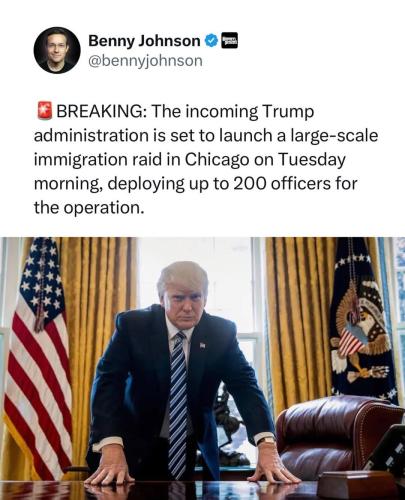
Task: Click the blue verified checkmark badge
Action: (x=211, y=41)
